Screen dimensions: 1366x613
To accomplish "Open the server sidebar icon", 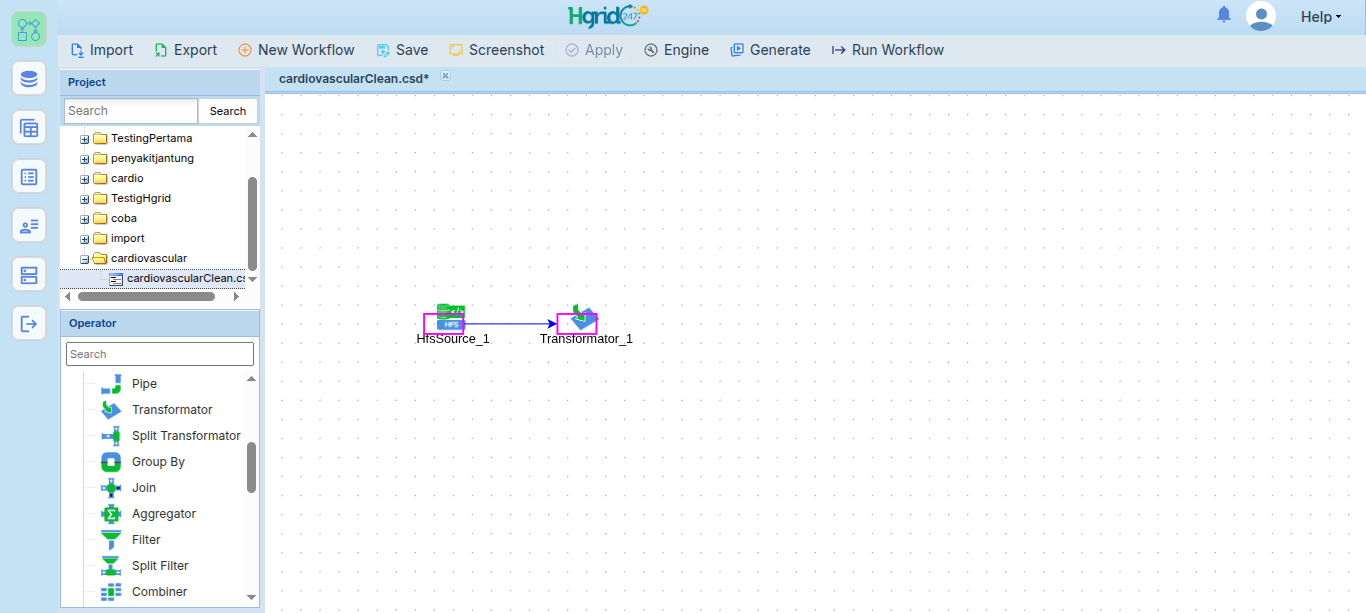I will click(29, 275).
